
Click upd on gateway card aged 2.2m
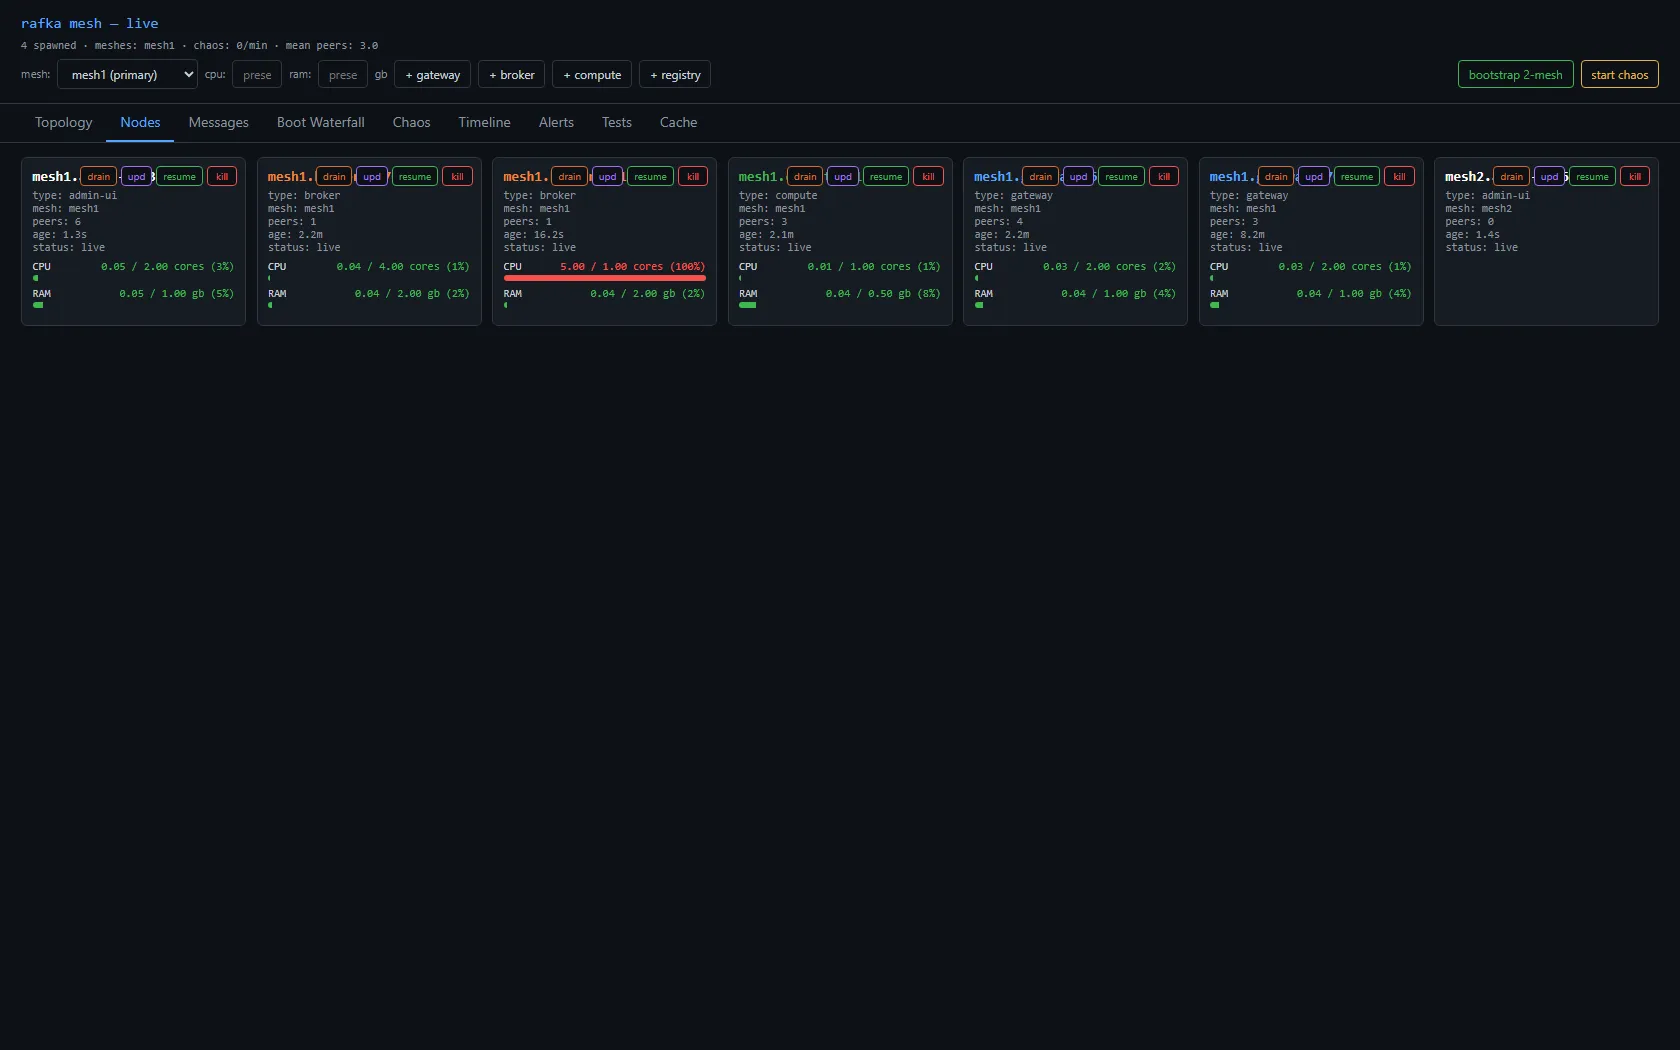(x=1078, y=176)
